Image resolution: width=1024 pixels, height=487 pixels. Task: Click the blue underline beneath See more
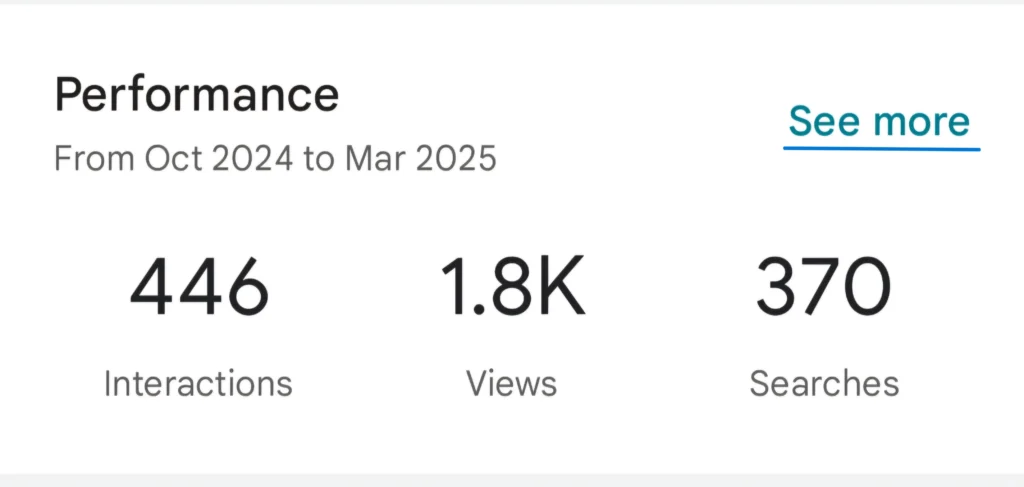pos(881,148)
